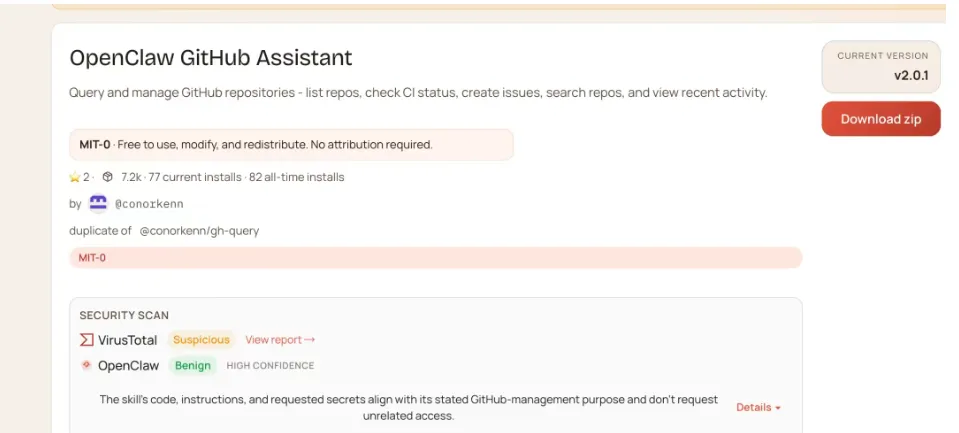Open the @conorkenn author profile

149,204
